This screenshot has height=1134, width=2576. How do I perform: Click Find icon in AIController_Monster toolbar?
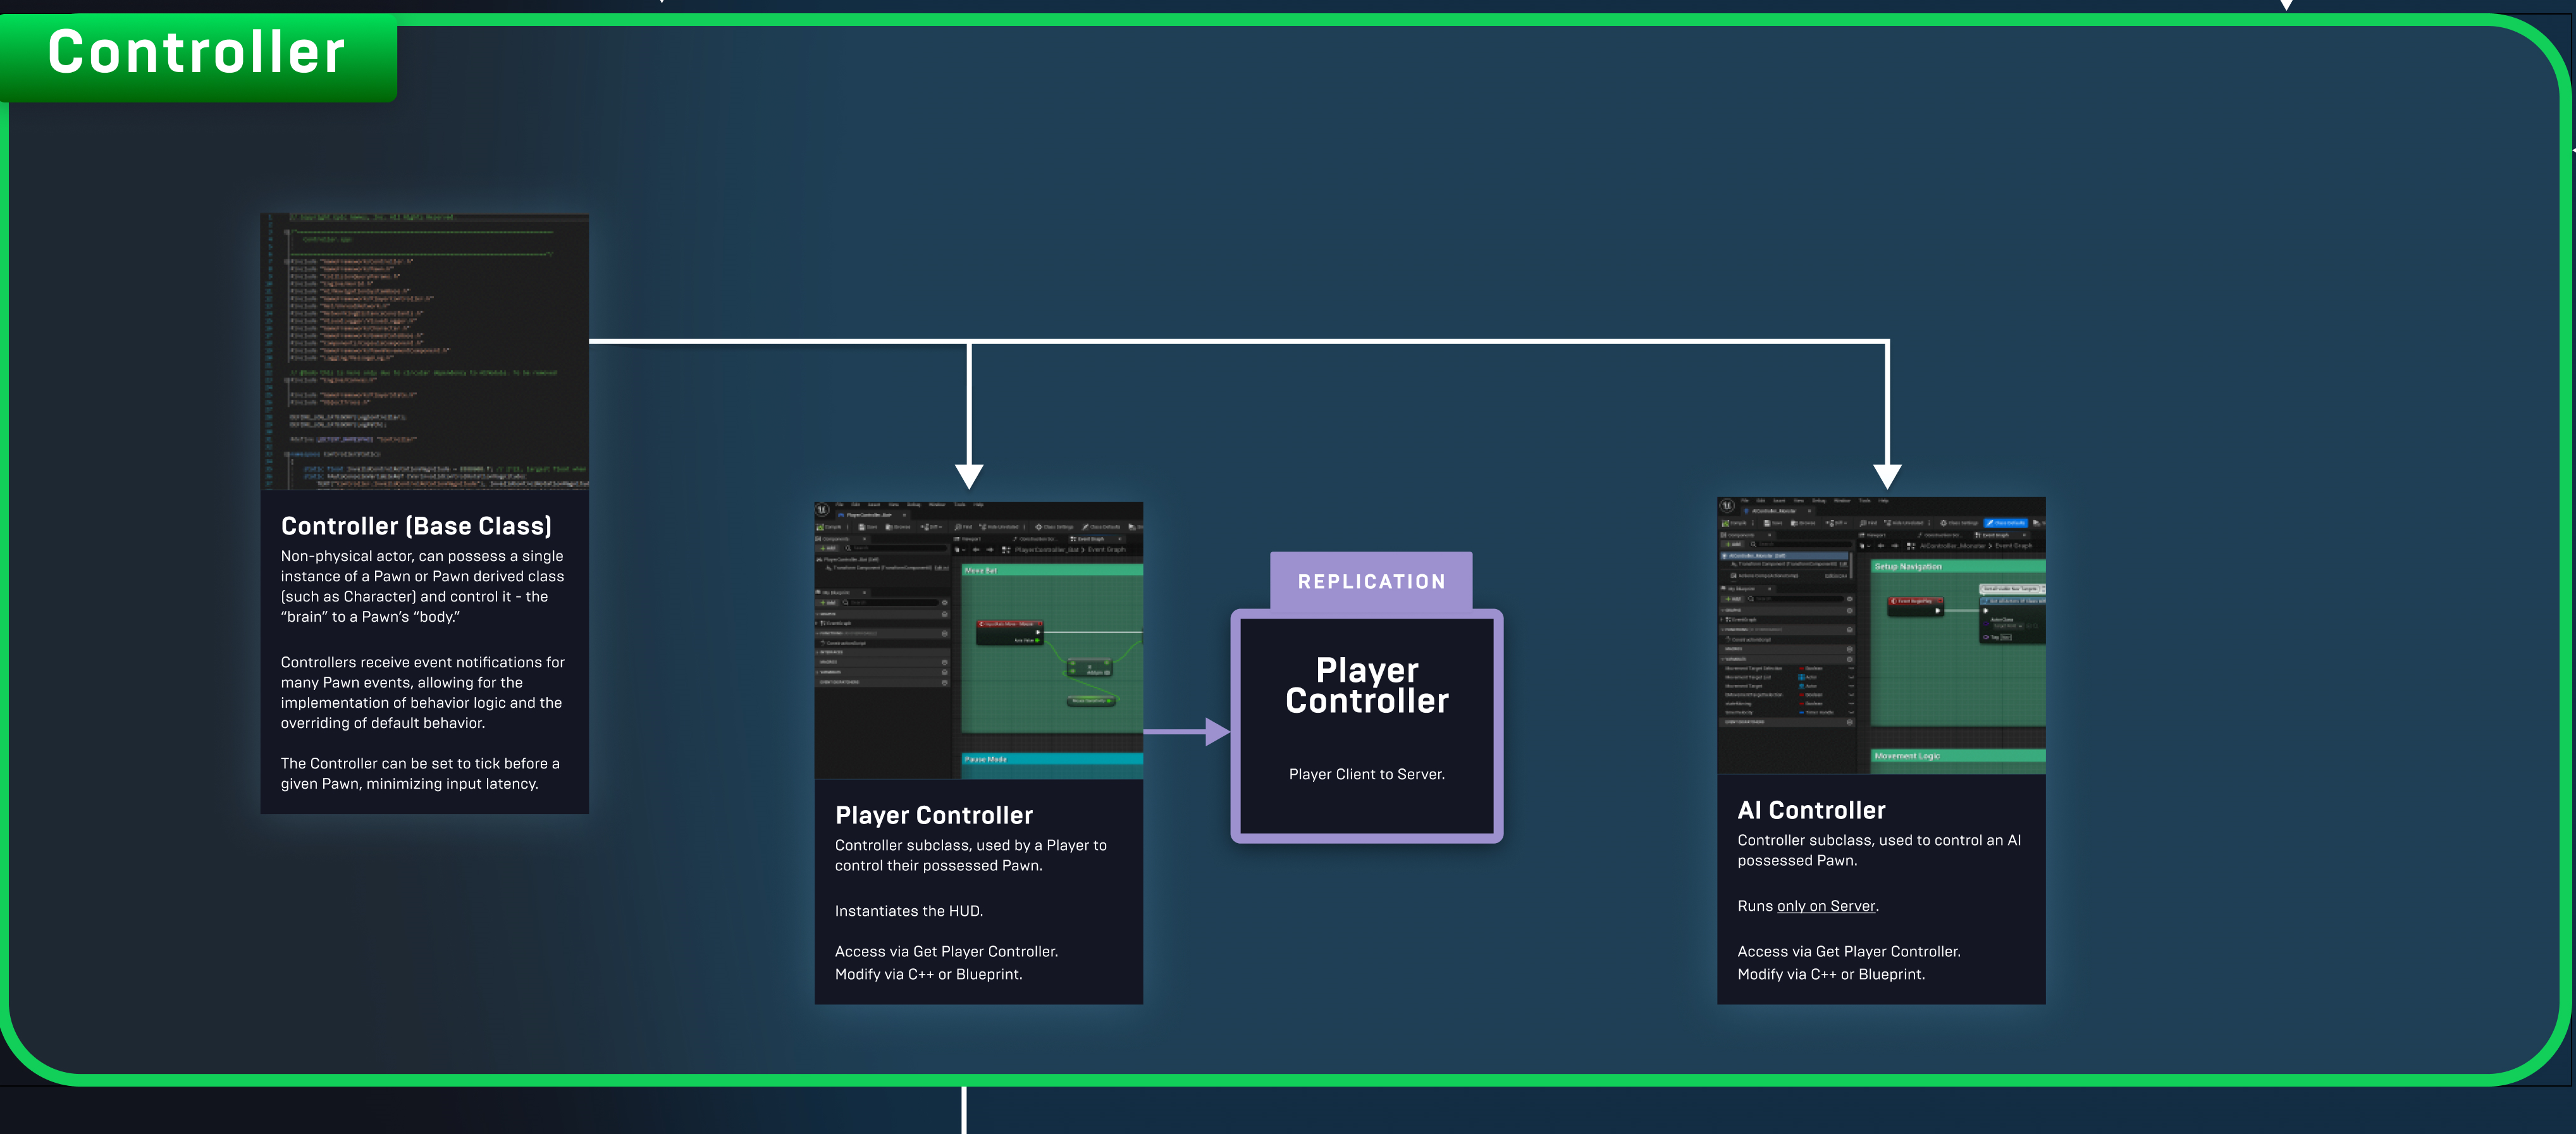(x=1863, y=523)
